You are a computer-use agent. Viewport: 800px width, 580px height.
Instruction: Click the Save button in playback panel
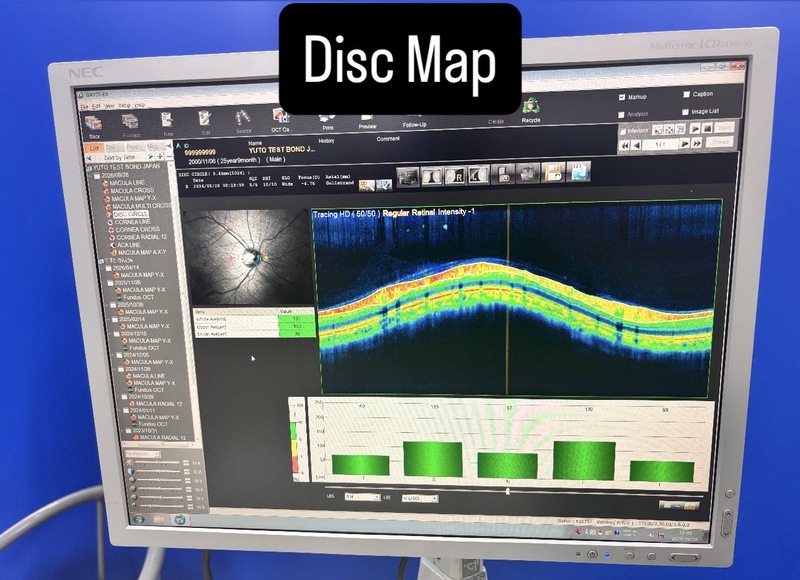click(x=724, y=128)
